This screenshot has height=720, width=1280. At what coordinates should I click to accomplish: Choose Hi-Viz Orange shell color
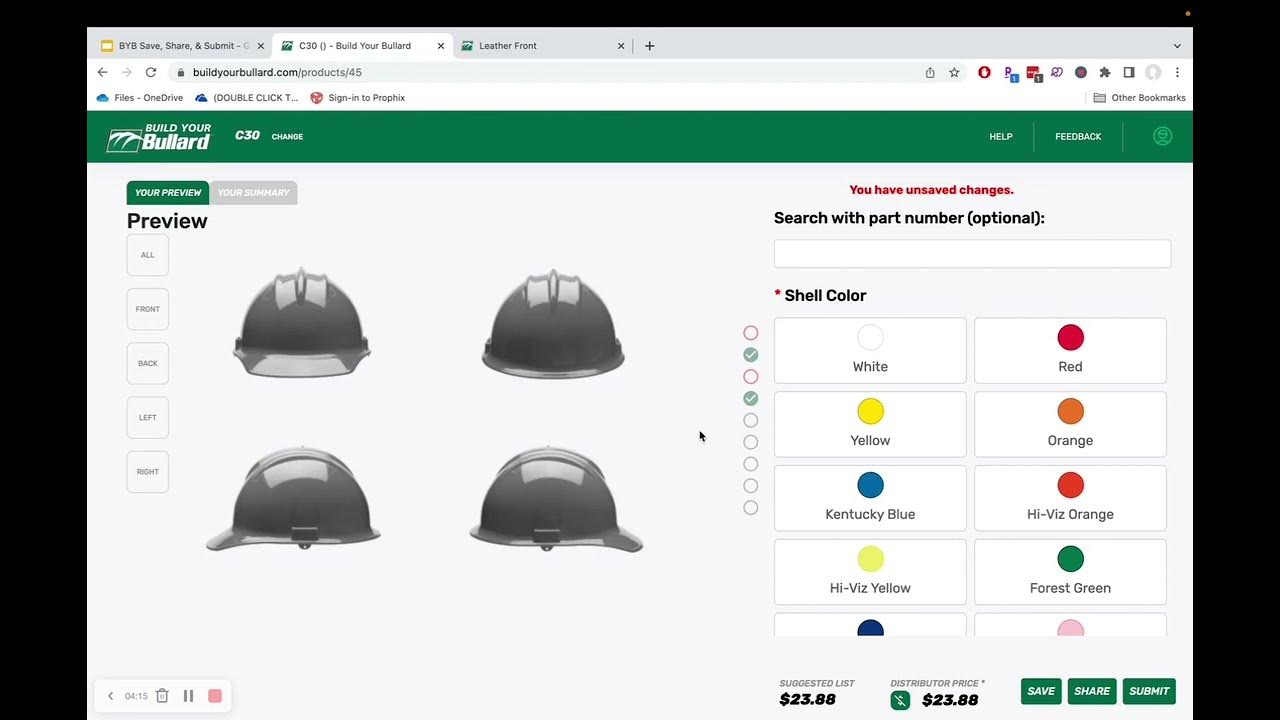coord(1070,499)
